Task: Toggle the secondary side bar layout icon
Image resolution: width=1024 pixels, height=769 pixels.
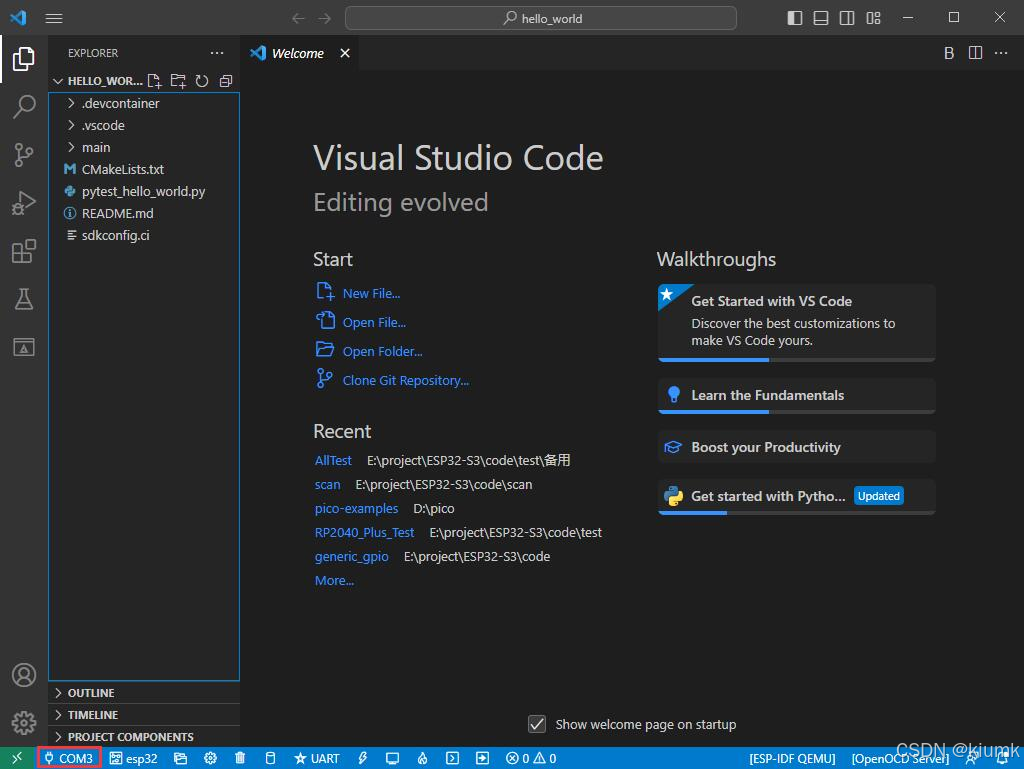Action: pos(847,18)
